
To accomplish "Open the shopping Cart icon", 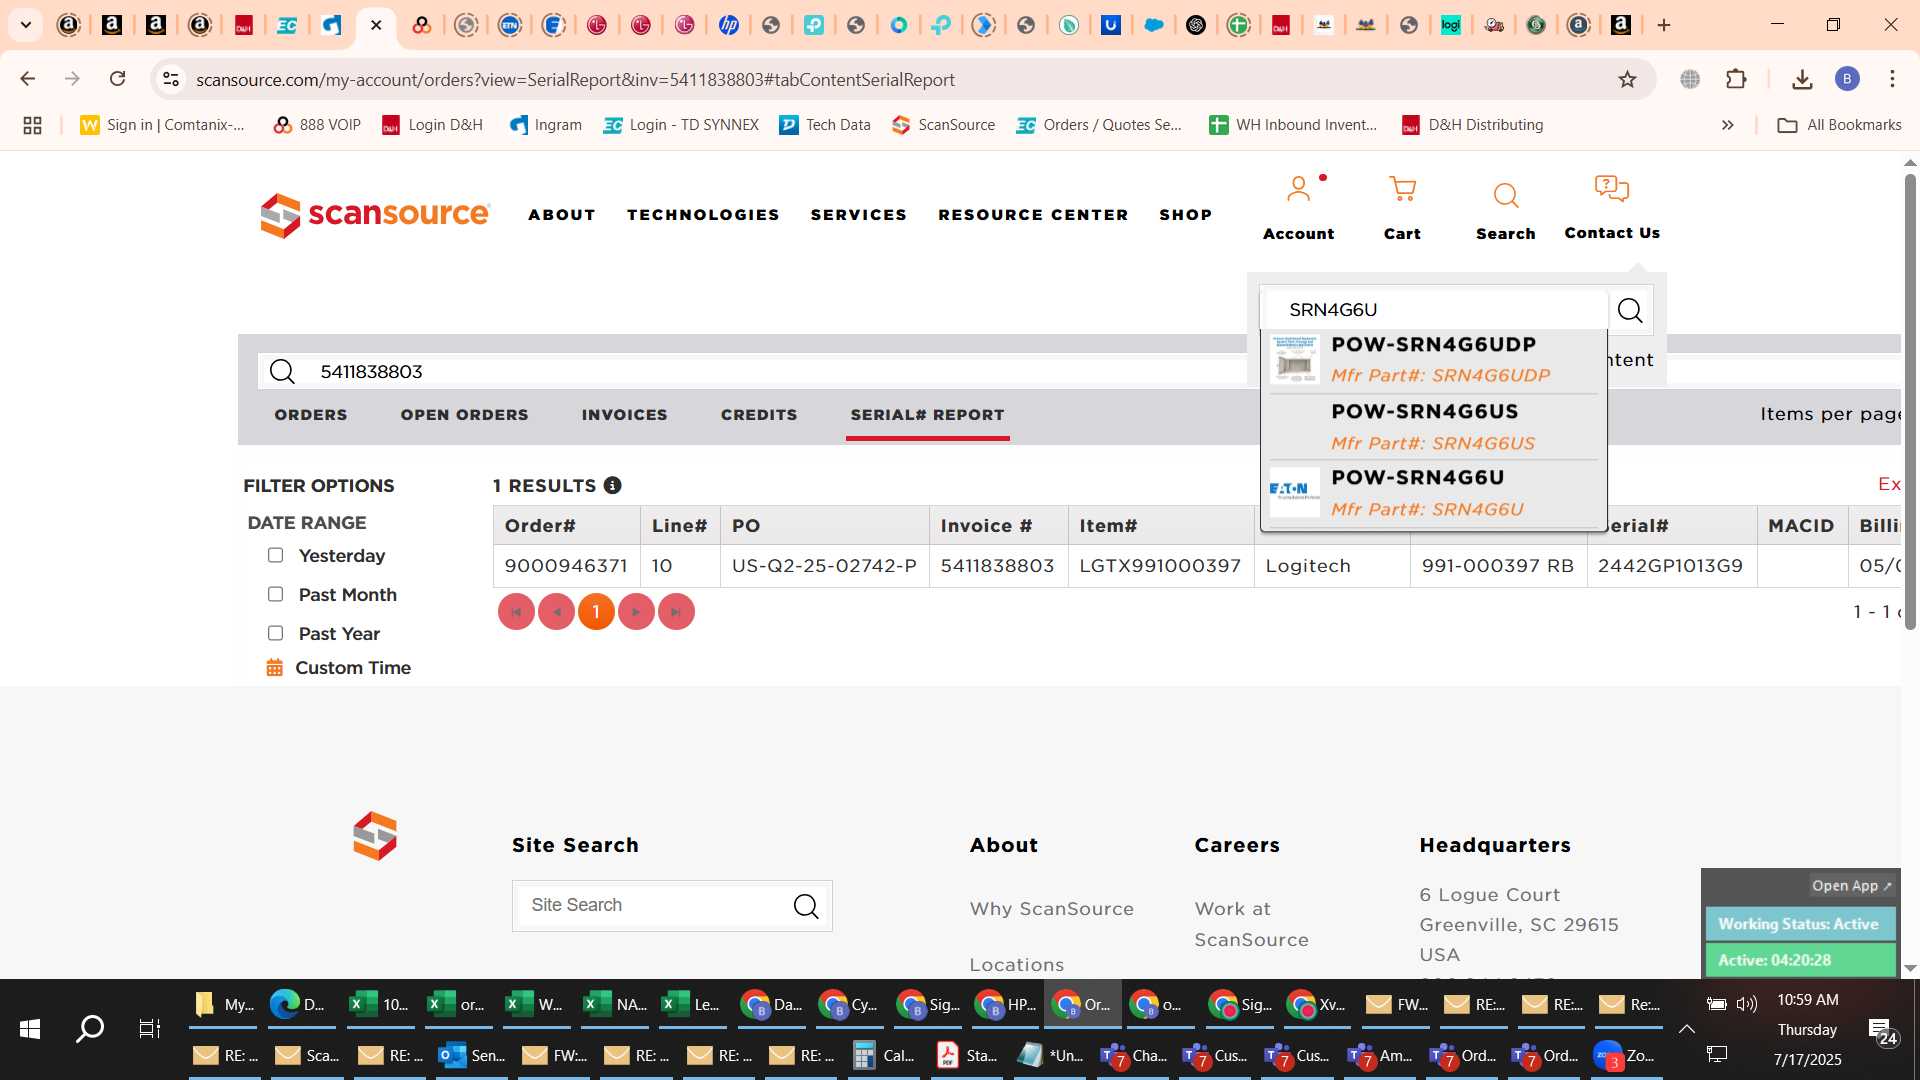I will click(1402, 189).
